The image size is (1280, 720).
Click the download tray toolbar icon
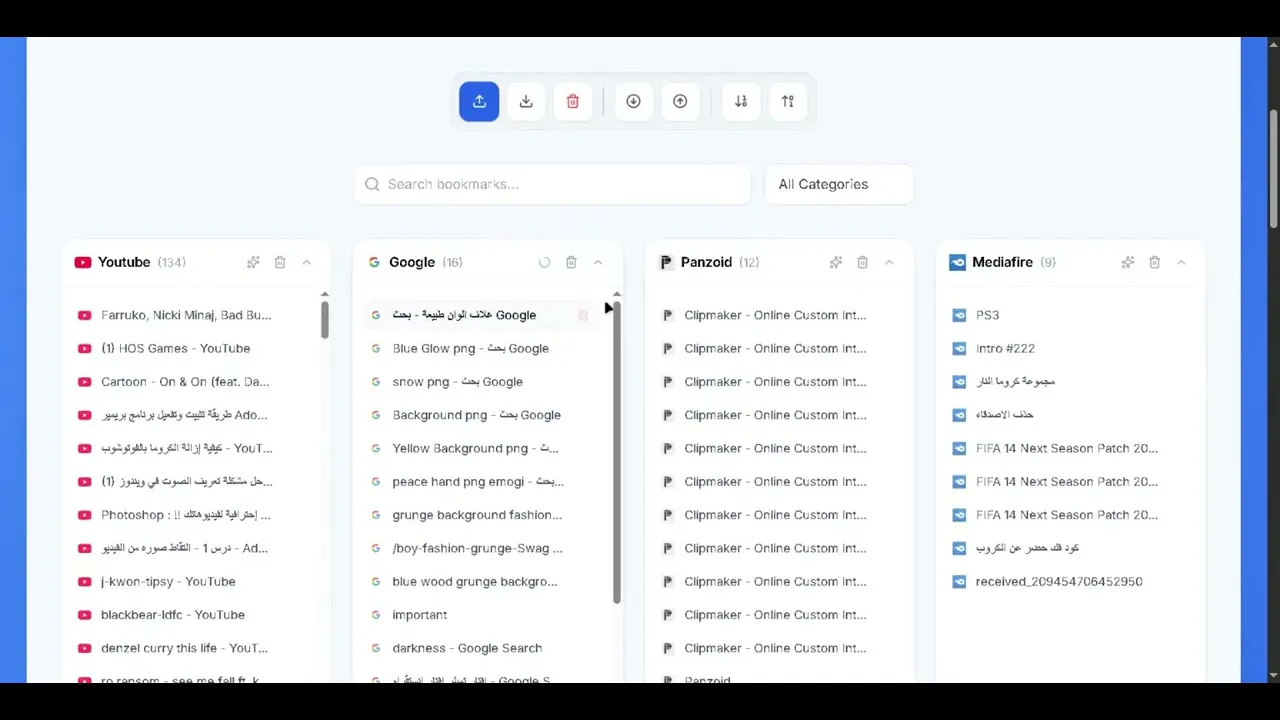526,101
